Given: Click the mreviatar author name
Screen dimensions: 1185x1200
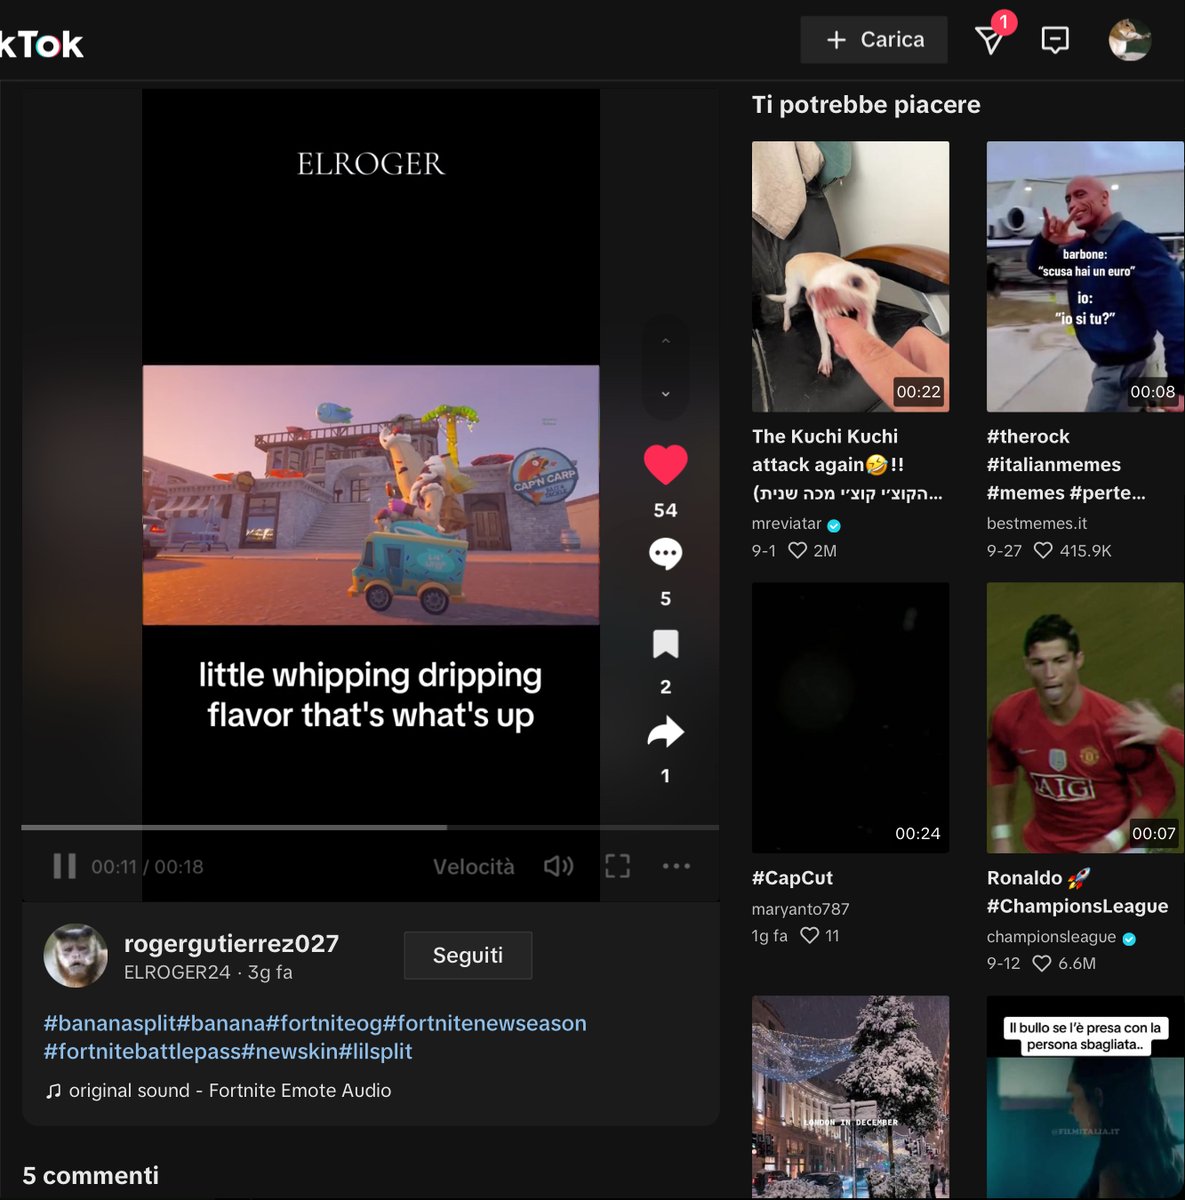Looking at the screenshot, I should tap(786, 523).
